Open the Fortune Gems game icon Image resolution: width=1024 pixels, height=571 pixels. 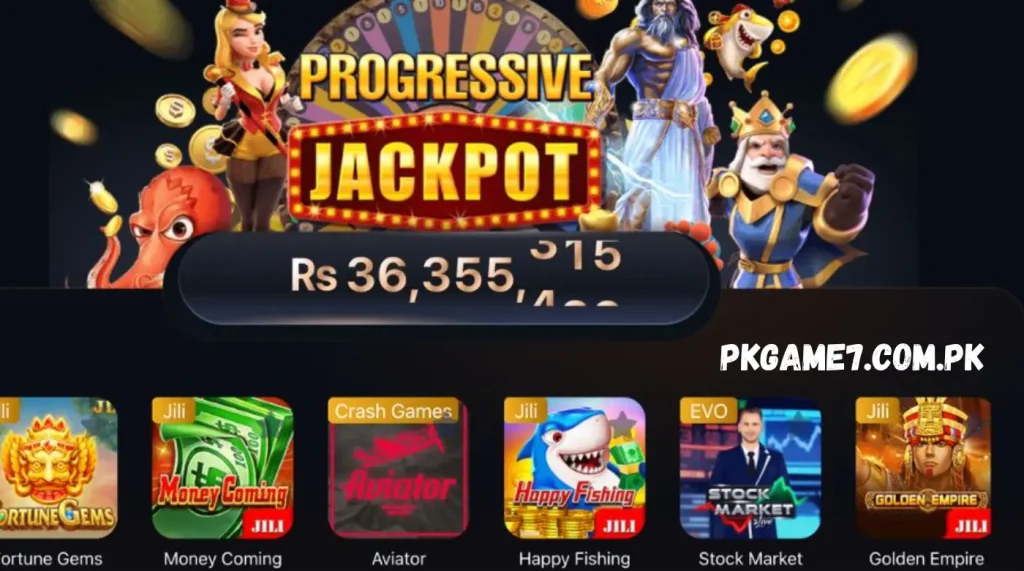(x=57, y=468)
